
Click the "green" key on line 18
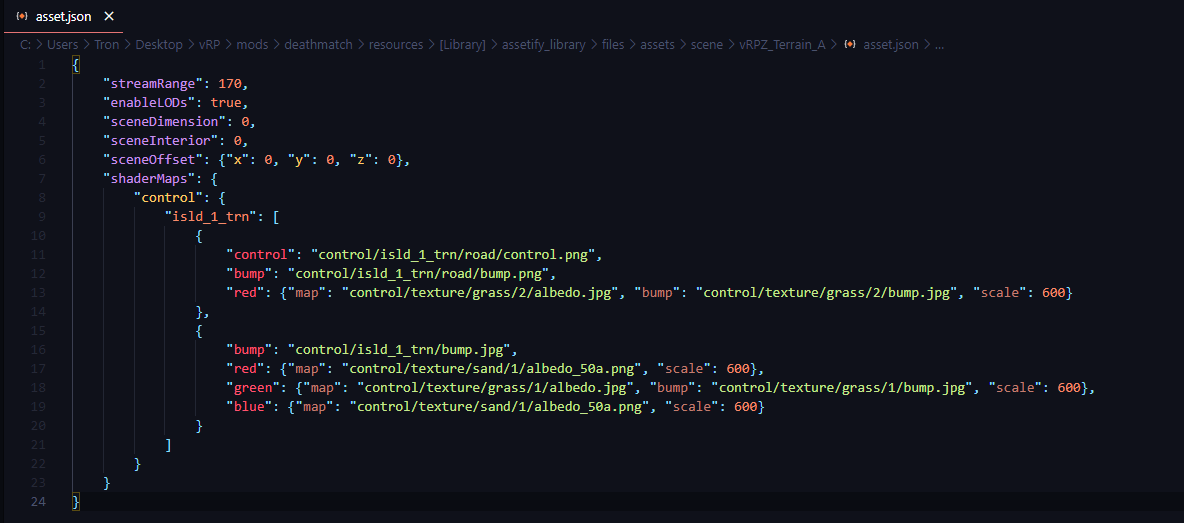click(253, 388)
